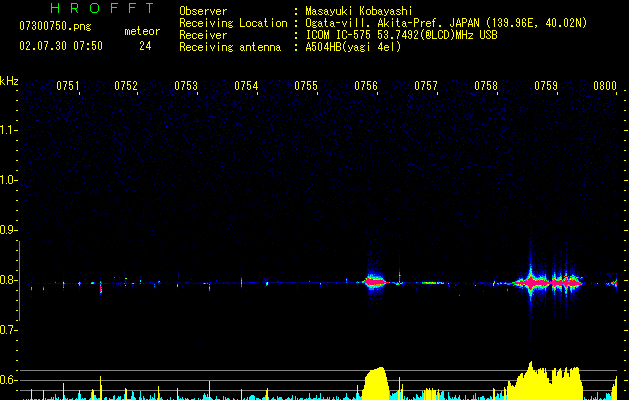Click the A504HB(yagi 4el) antenna text
Viewport: 629px width, 400px height.
point(353,47)
